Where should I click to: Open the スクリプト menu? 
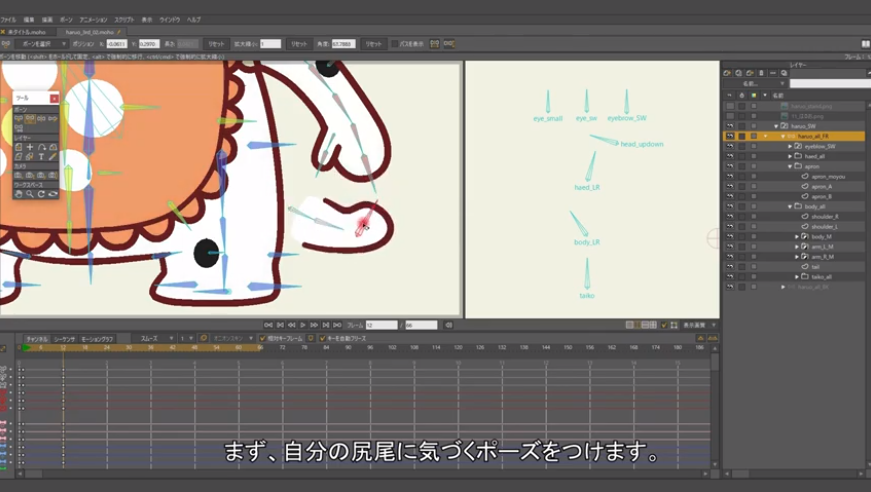(124, 19)
